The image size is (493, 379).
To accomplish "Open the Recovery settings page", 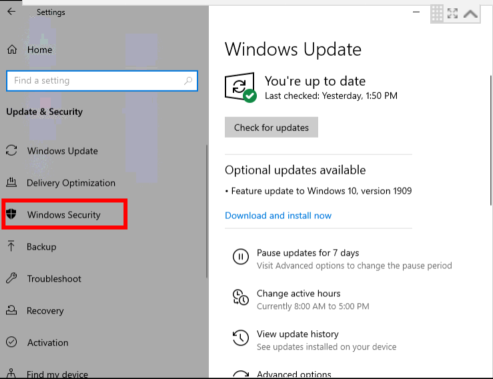I will pyautogui.click(x=45, y=311).
